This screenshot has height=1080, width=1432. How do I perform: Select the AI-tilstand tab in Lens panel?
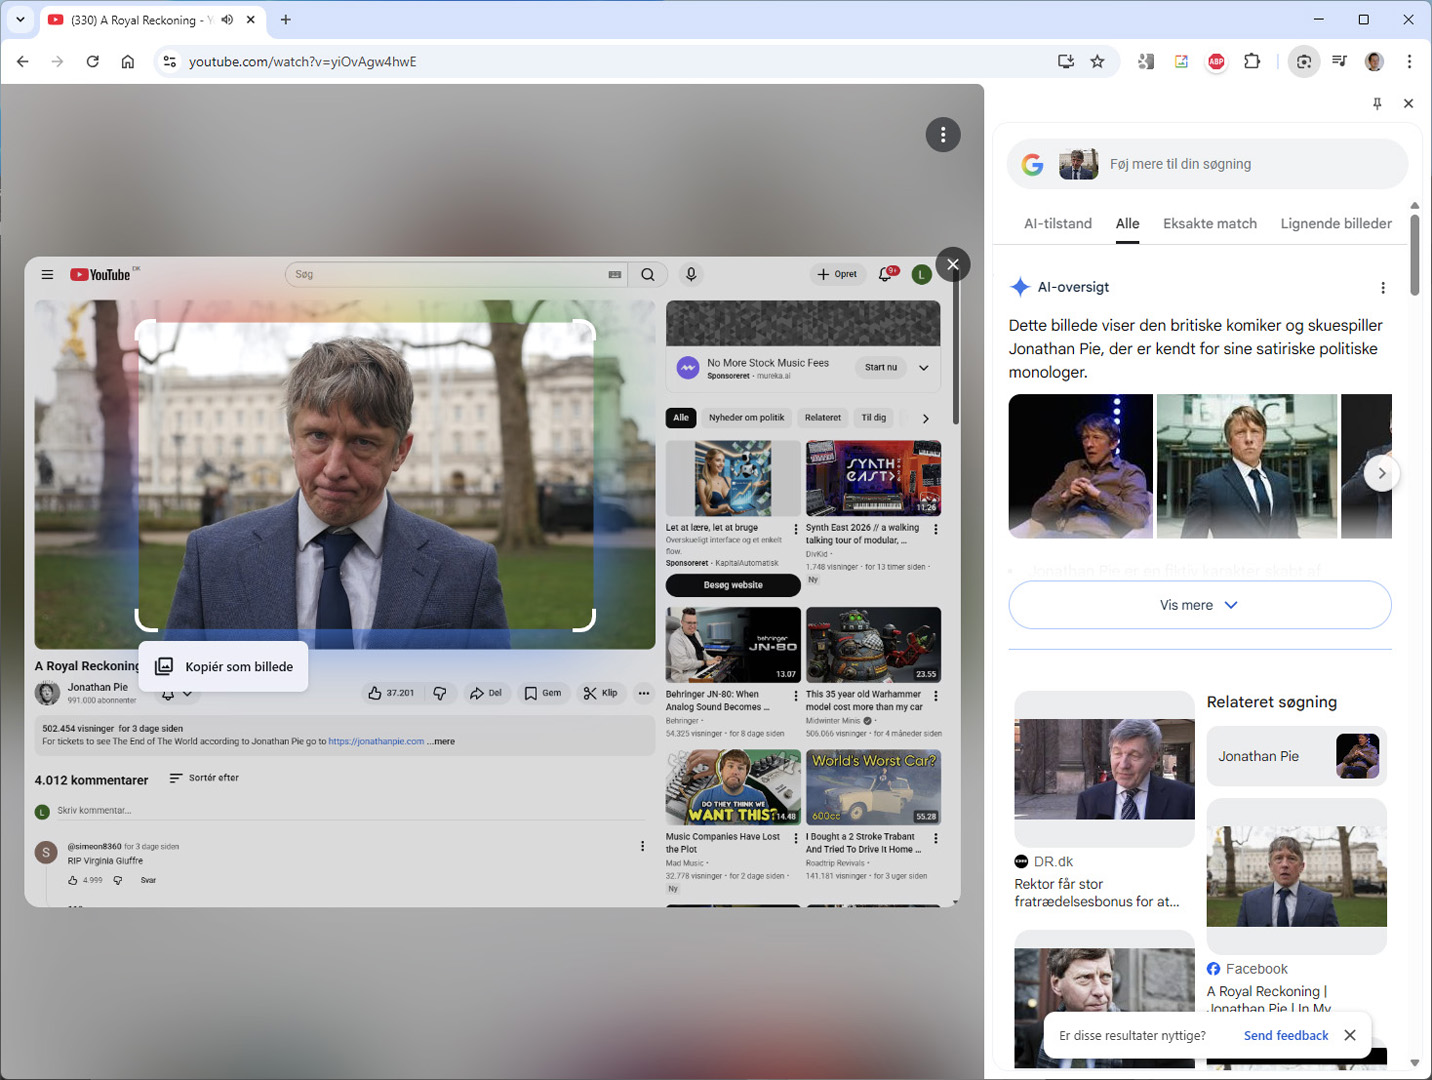pyautogui.click(x=1057, y=223)
